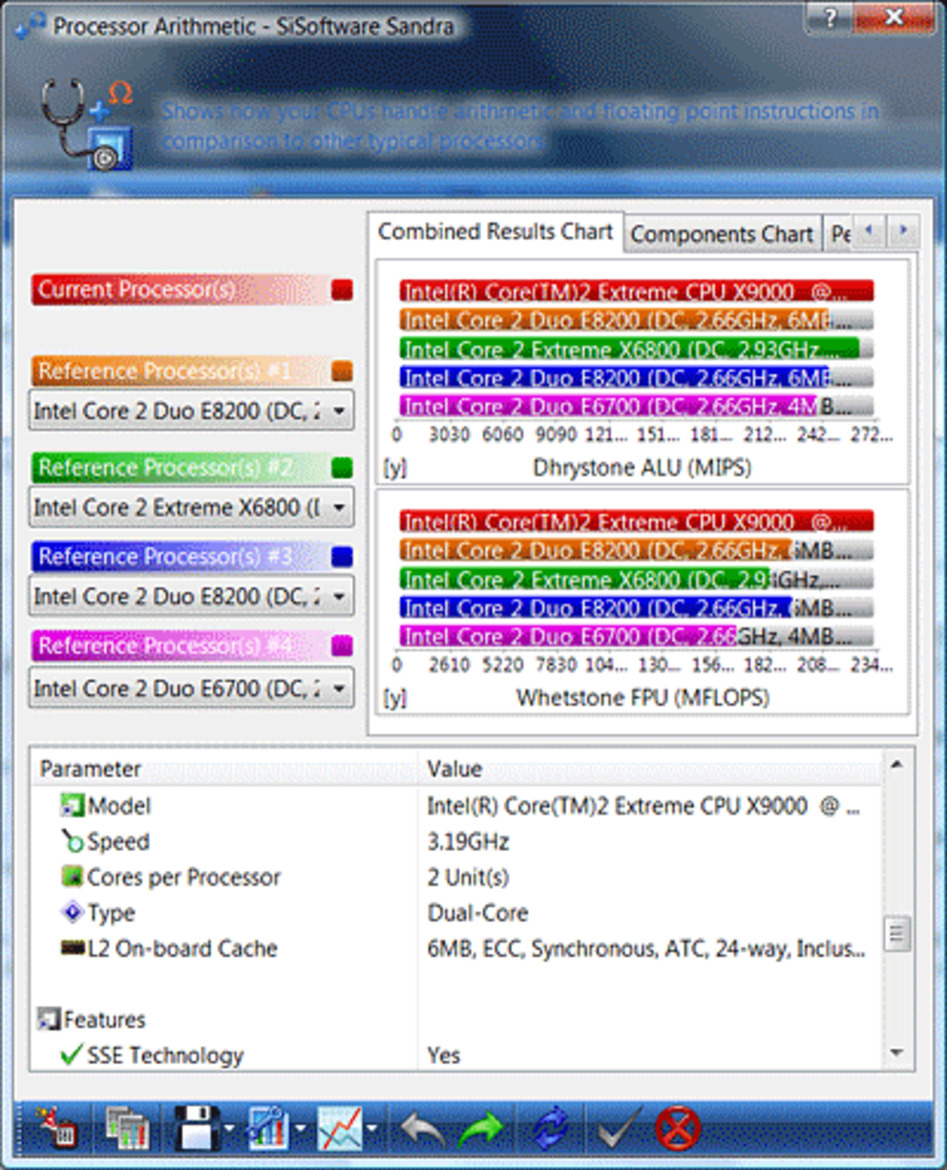Click the tab strip left scroll arrow
947x1170 pixels.
[869, 230]
